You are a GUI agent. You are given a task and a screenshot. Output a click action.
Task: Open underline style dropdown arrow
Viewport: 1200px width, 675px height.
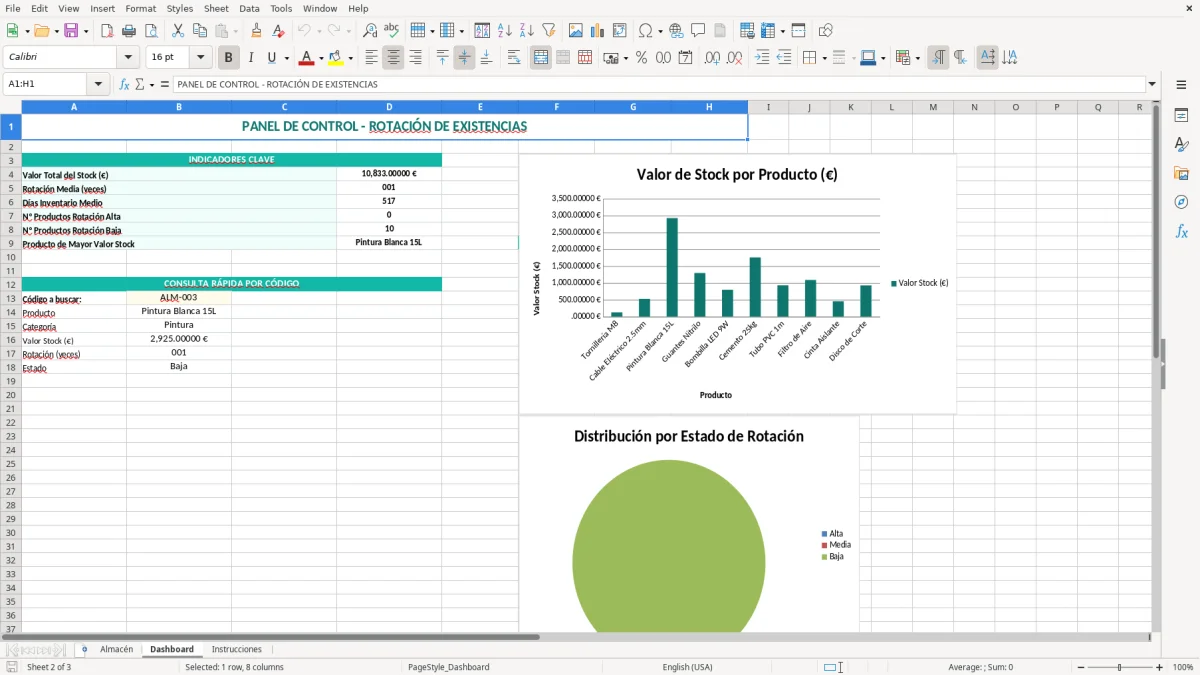coord(286,58)
